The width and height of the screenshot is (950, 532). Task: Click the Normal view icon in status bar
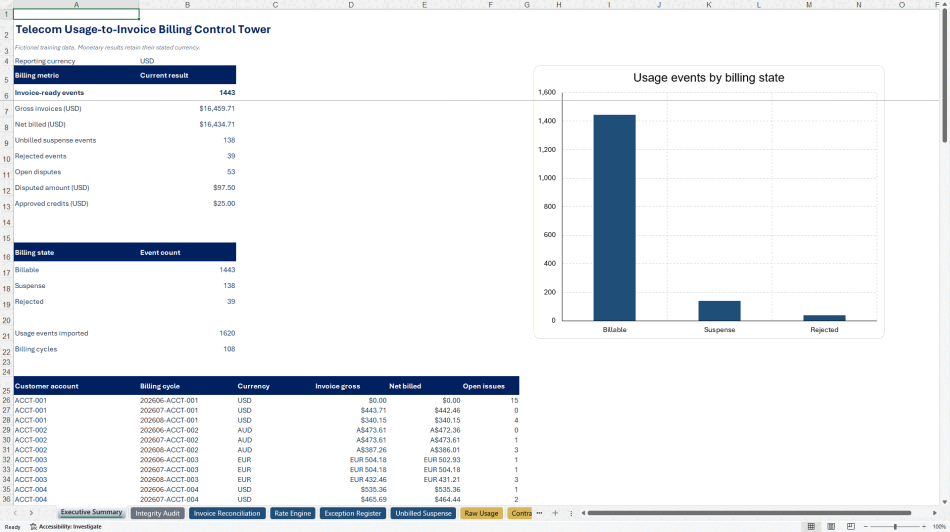tap(811, 527)
